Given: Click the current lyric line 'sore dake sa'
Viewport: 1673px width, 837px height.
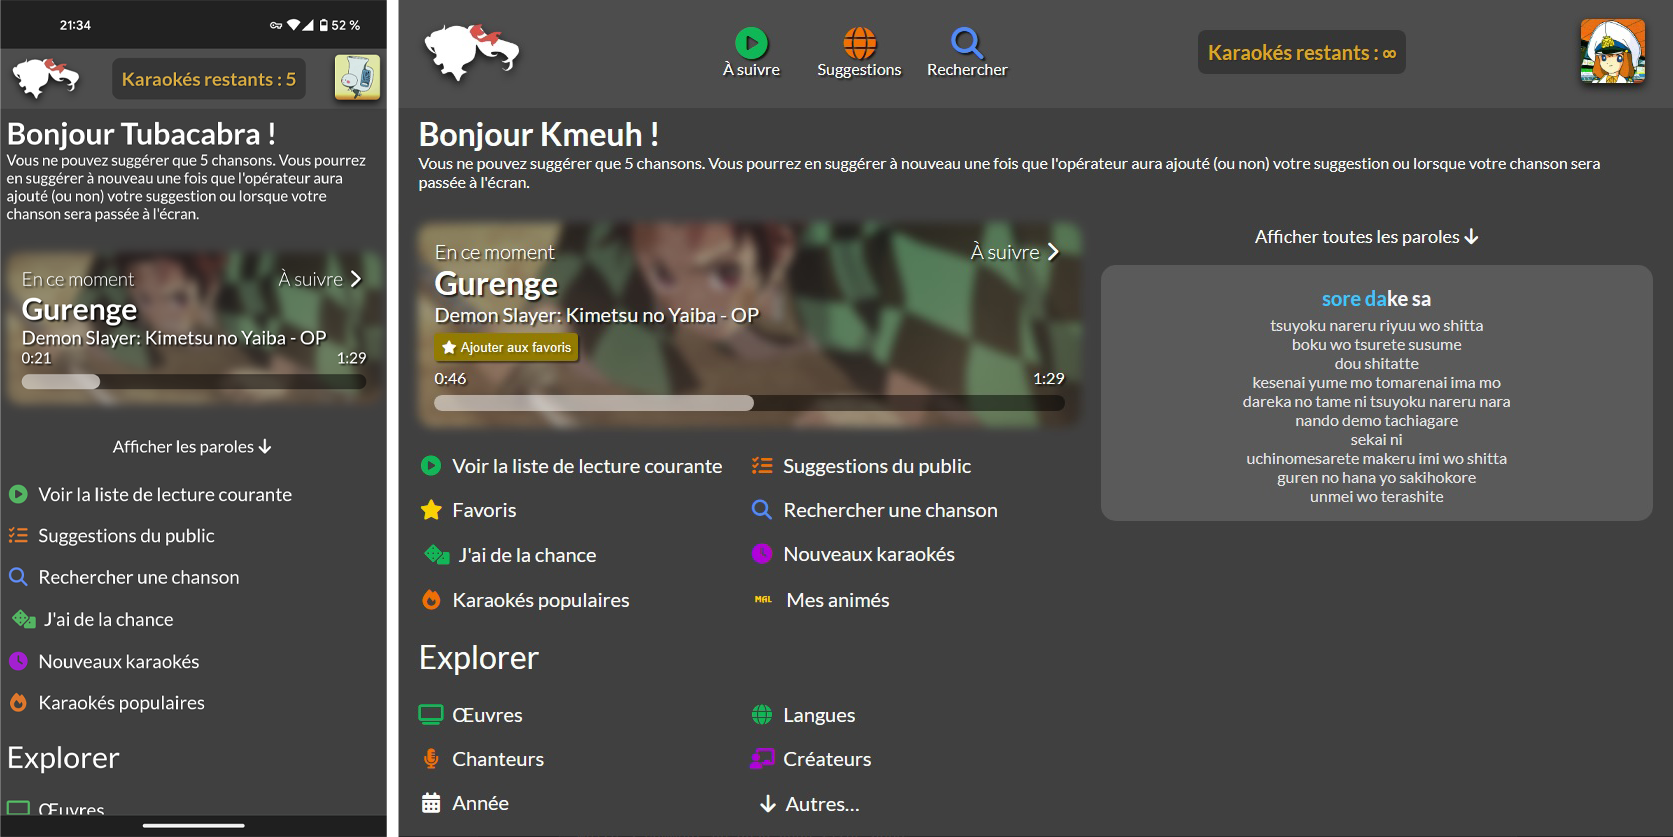Looking at the screenshot, I should pyautogui.click(x=1376, y=298).
